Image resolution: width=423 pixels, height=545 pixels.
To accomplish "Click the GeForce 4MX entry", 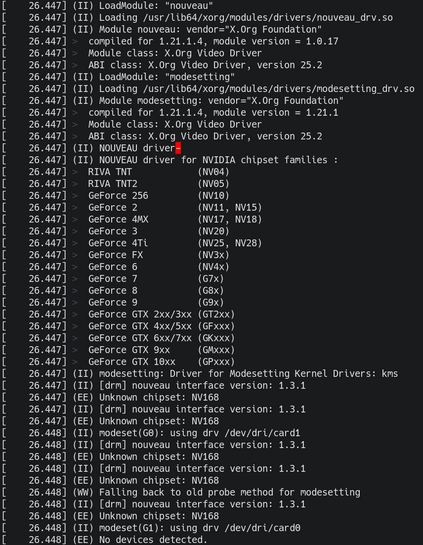I will coord(175,219).
